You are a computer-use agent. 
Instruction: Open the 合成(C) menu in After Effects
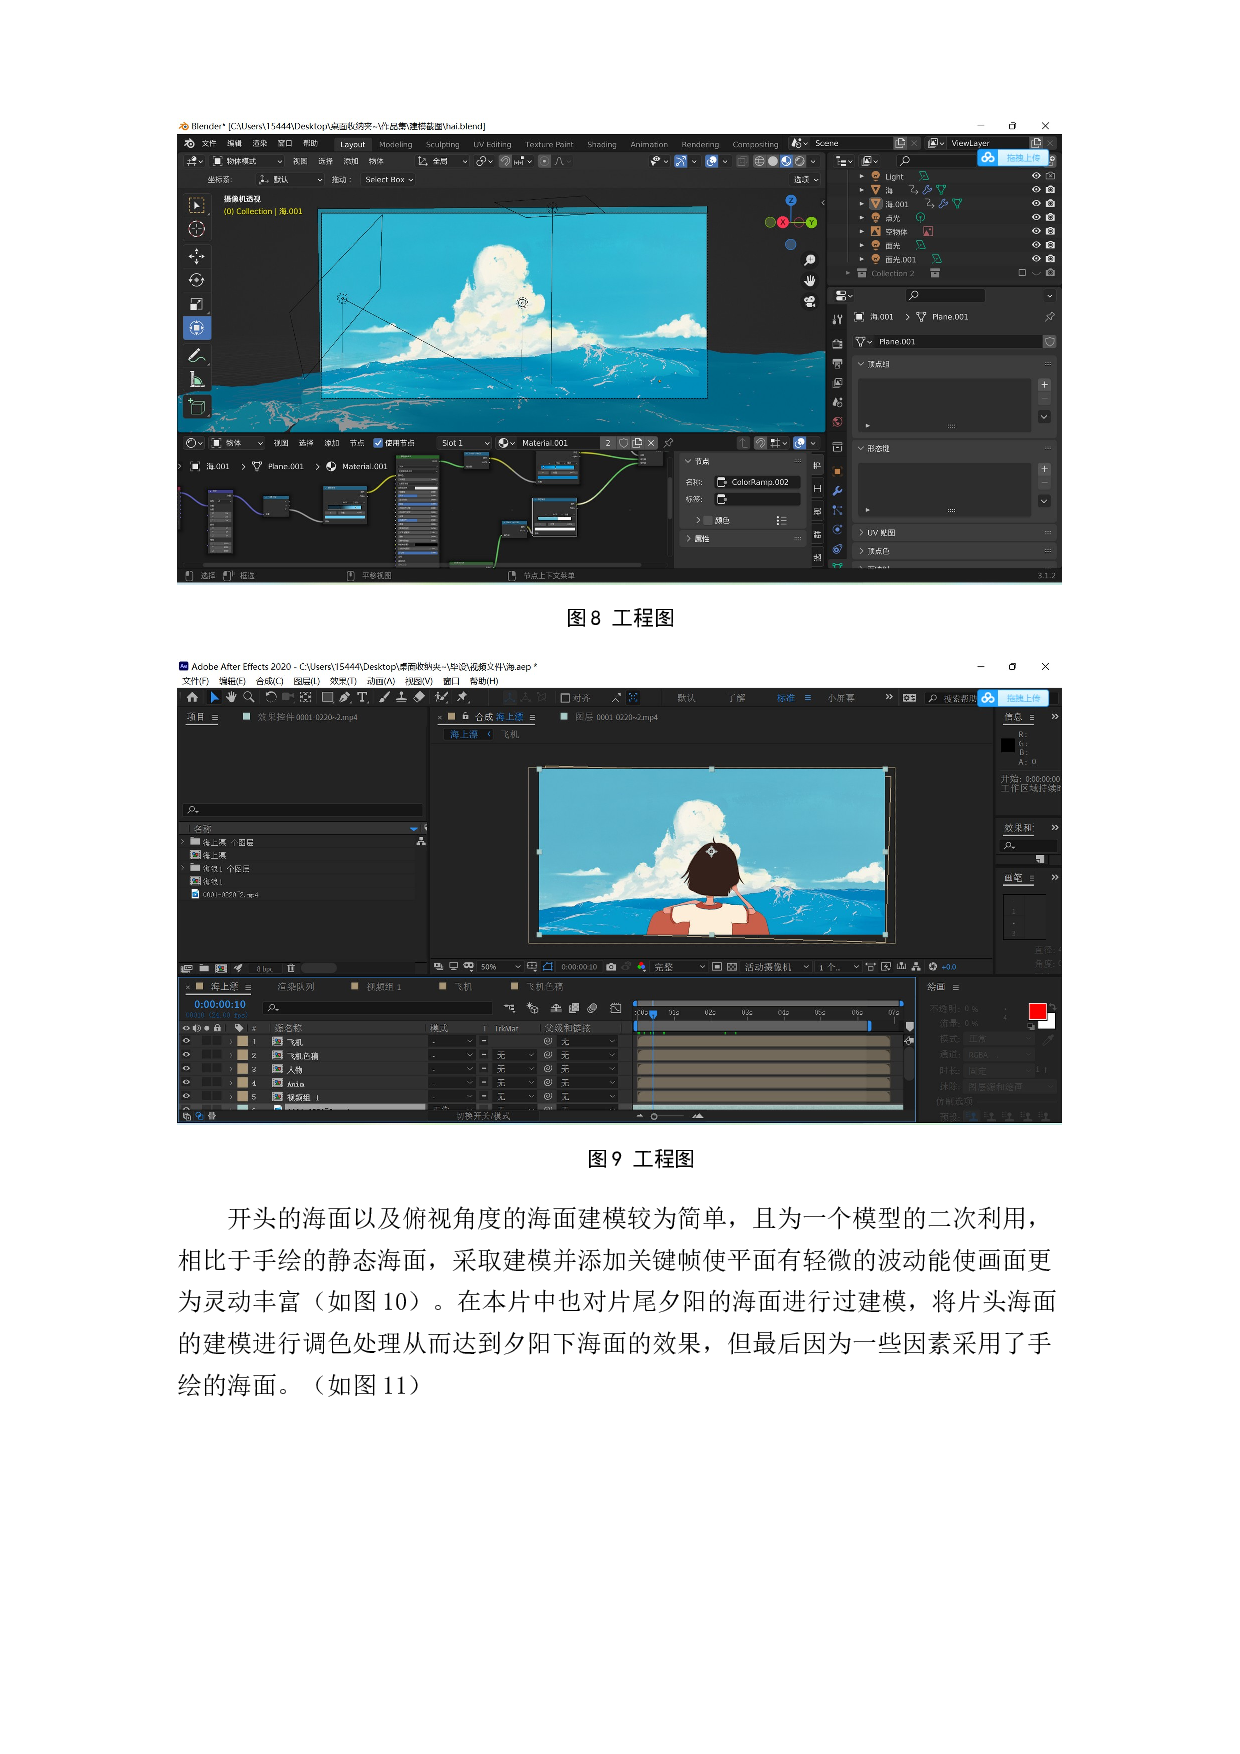[269, 681]
